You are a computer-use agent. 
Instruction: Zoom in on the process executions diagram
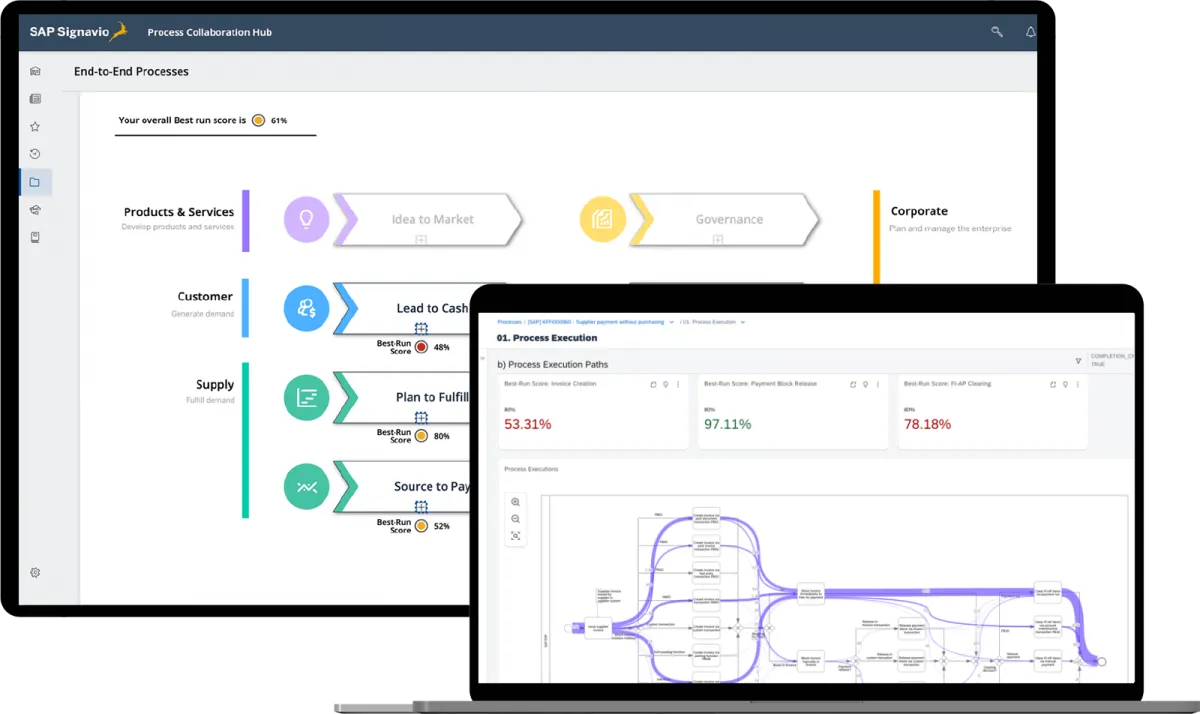(516, 502)
